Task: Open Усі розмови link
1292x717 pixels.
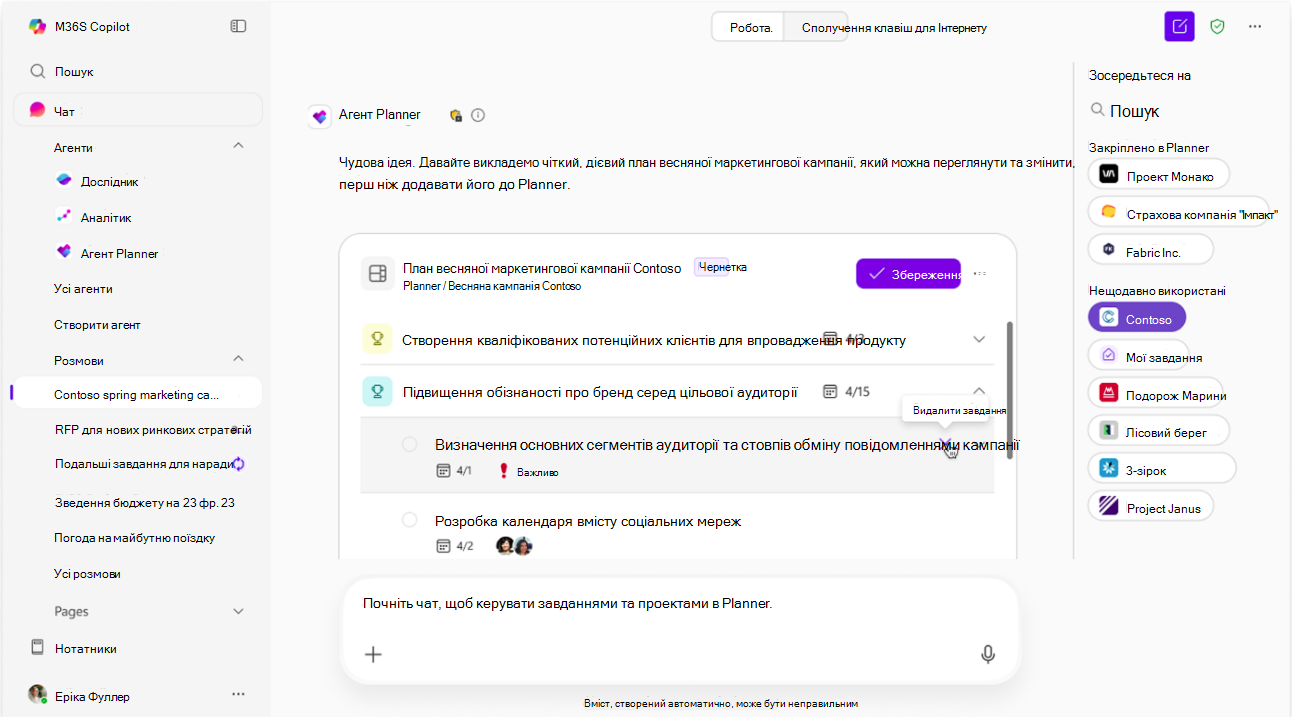Action: click(88, 574)
